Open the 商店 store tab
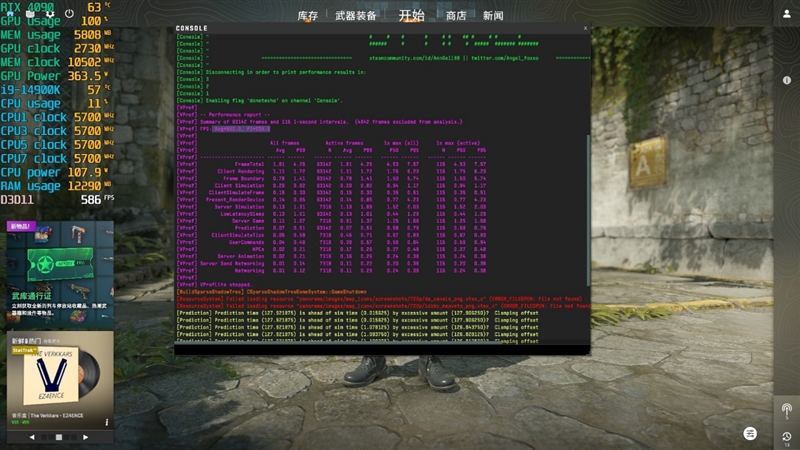The image size is (800, 450). click(x=456, y=16)
